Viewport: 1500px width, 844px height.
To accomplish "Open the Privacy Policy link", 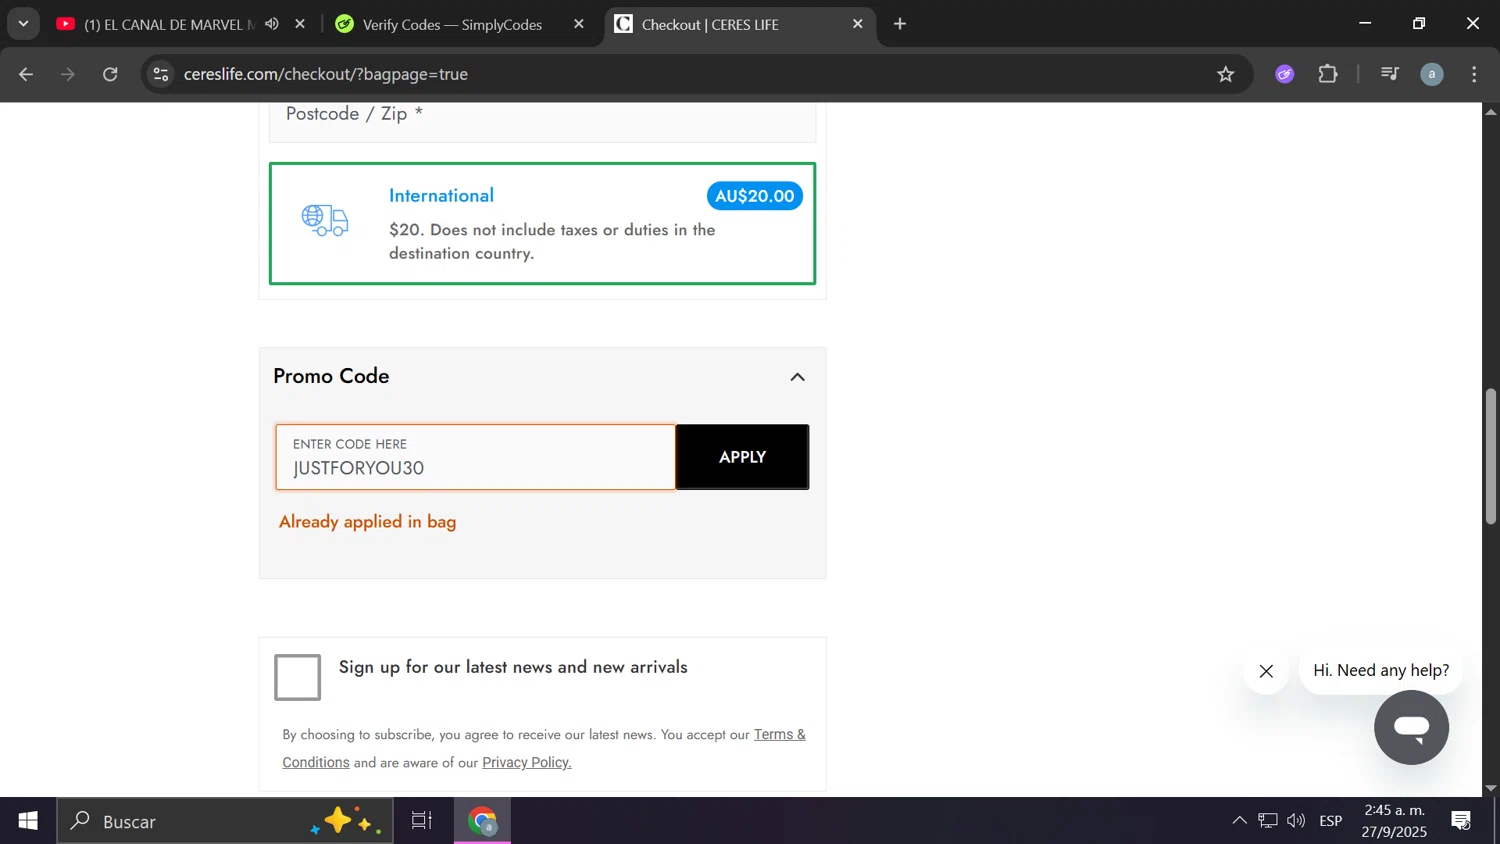I will (x=527, y=762).
